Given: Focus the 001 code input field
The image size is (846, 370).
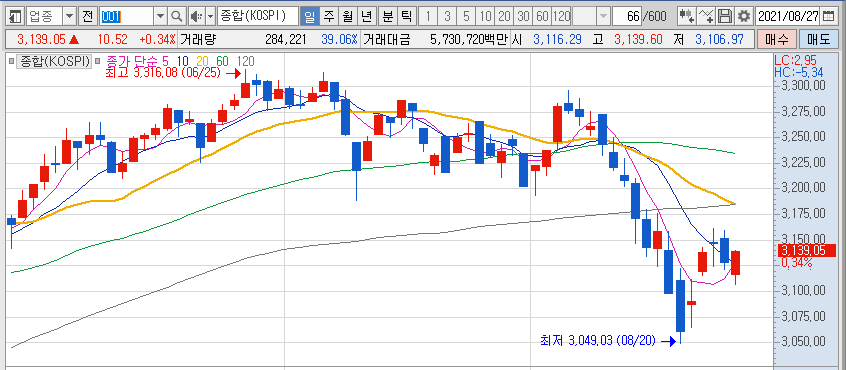Looking at the screenshot, I should 126,16.
